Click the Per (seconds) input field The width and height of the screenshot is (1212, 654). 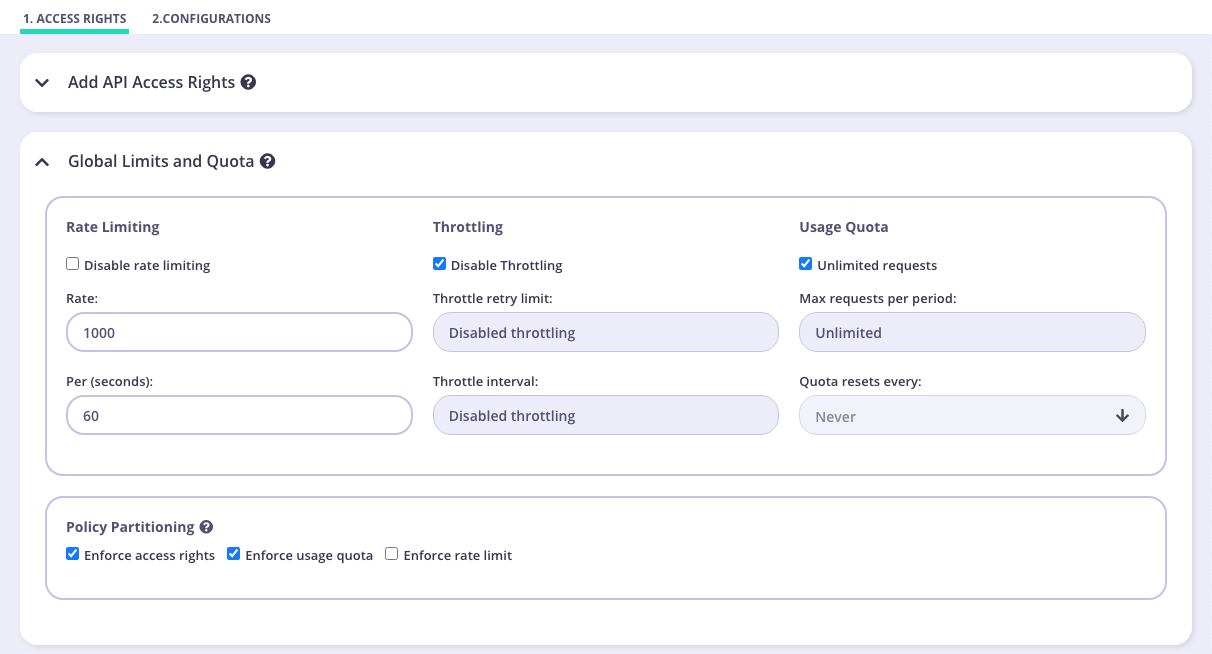coord(239,415)
